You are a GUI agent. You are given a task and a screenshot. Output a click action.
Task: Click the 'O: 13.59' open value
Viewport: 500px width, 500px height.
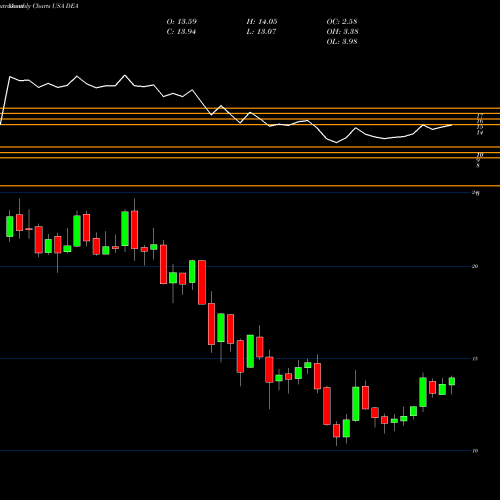click(182, 22)
